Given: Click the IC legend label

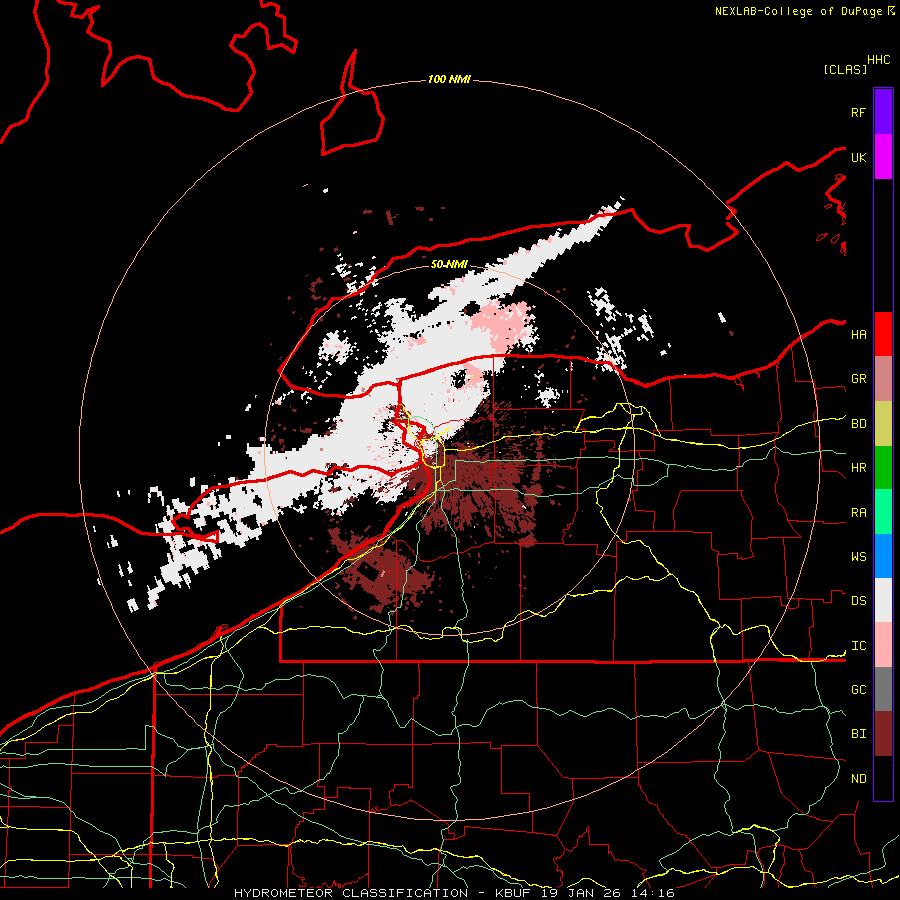Looking at the screenshot, I should point(858,646).
